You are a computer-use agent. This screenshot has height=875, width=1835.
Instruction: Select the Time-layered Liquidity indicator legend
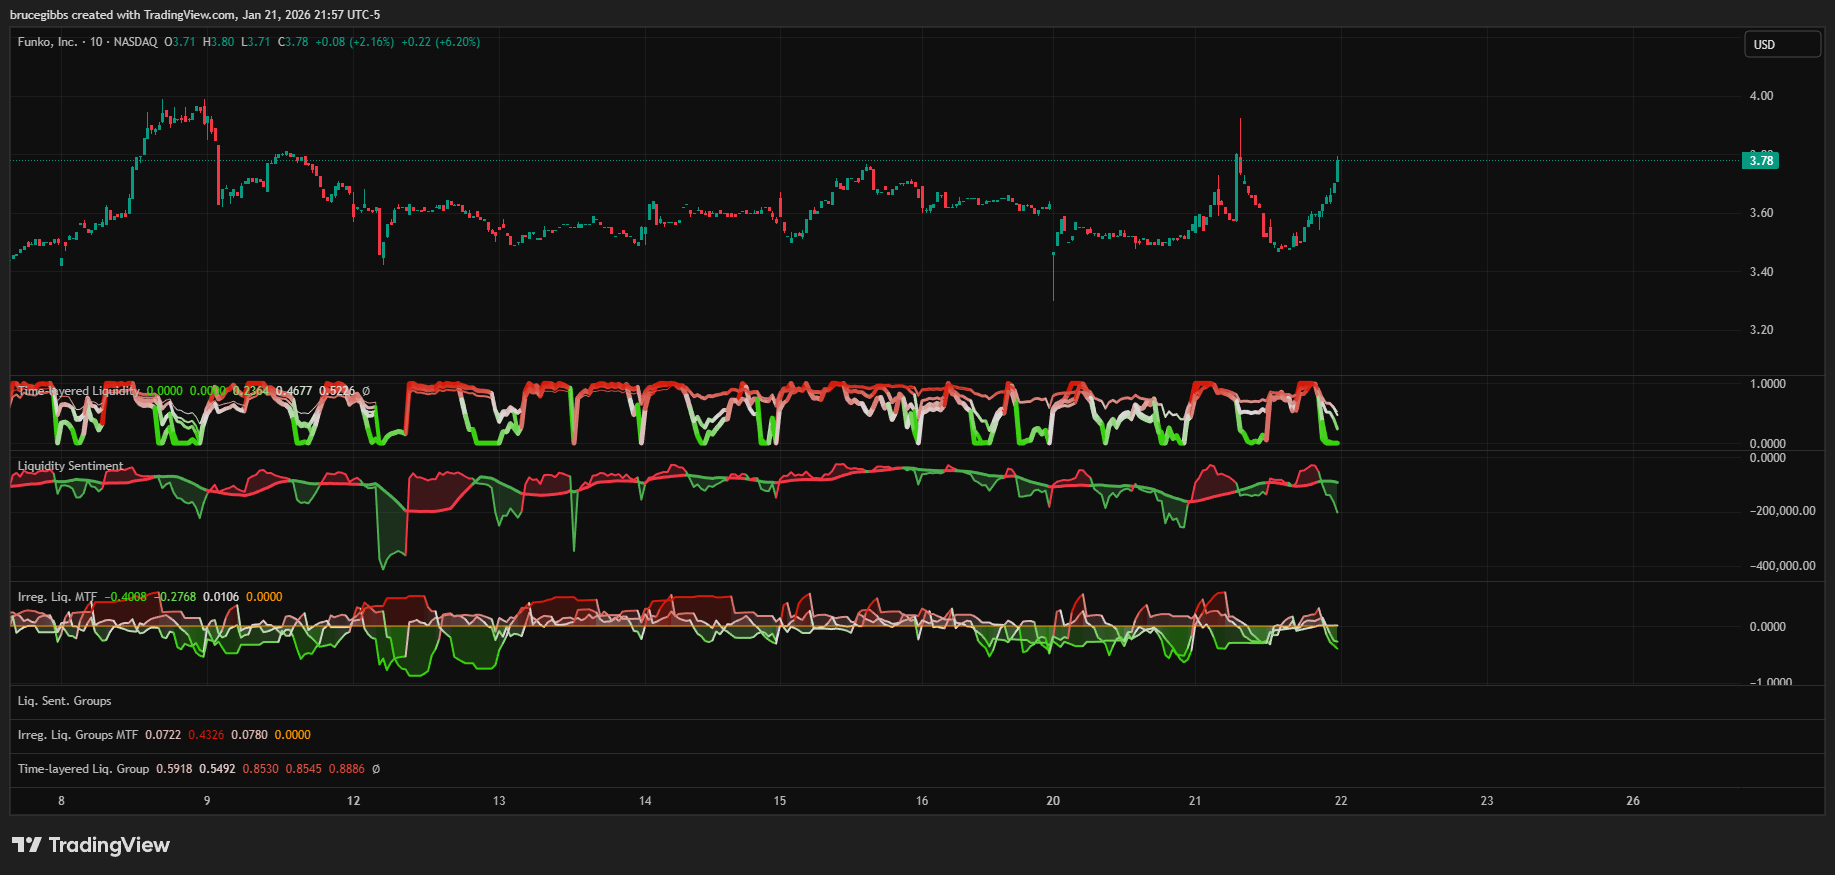point(78,391)
